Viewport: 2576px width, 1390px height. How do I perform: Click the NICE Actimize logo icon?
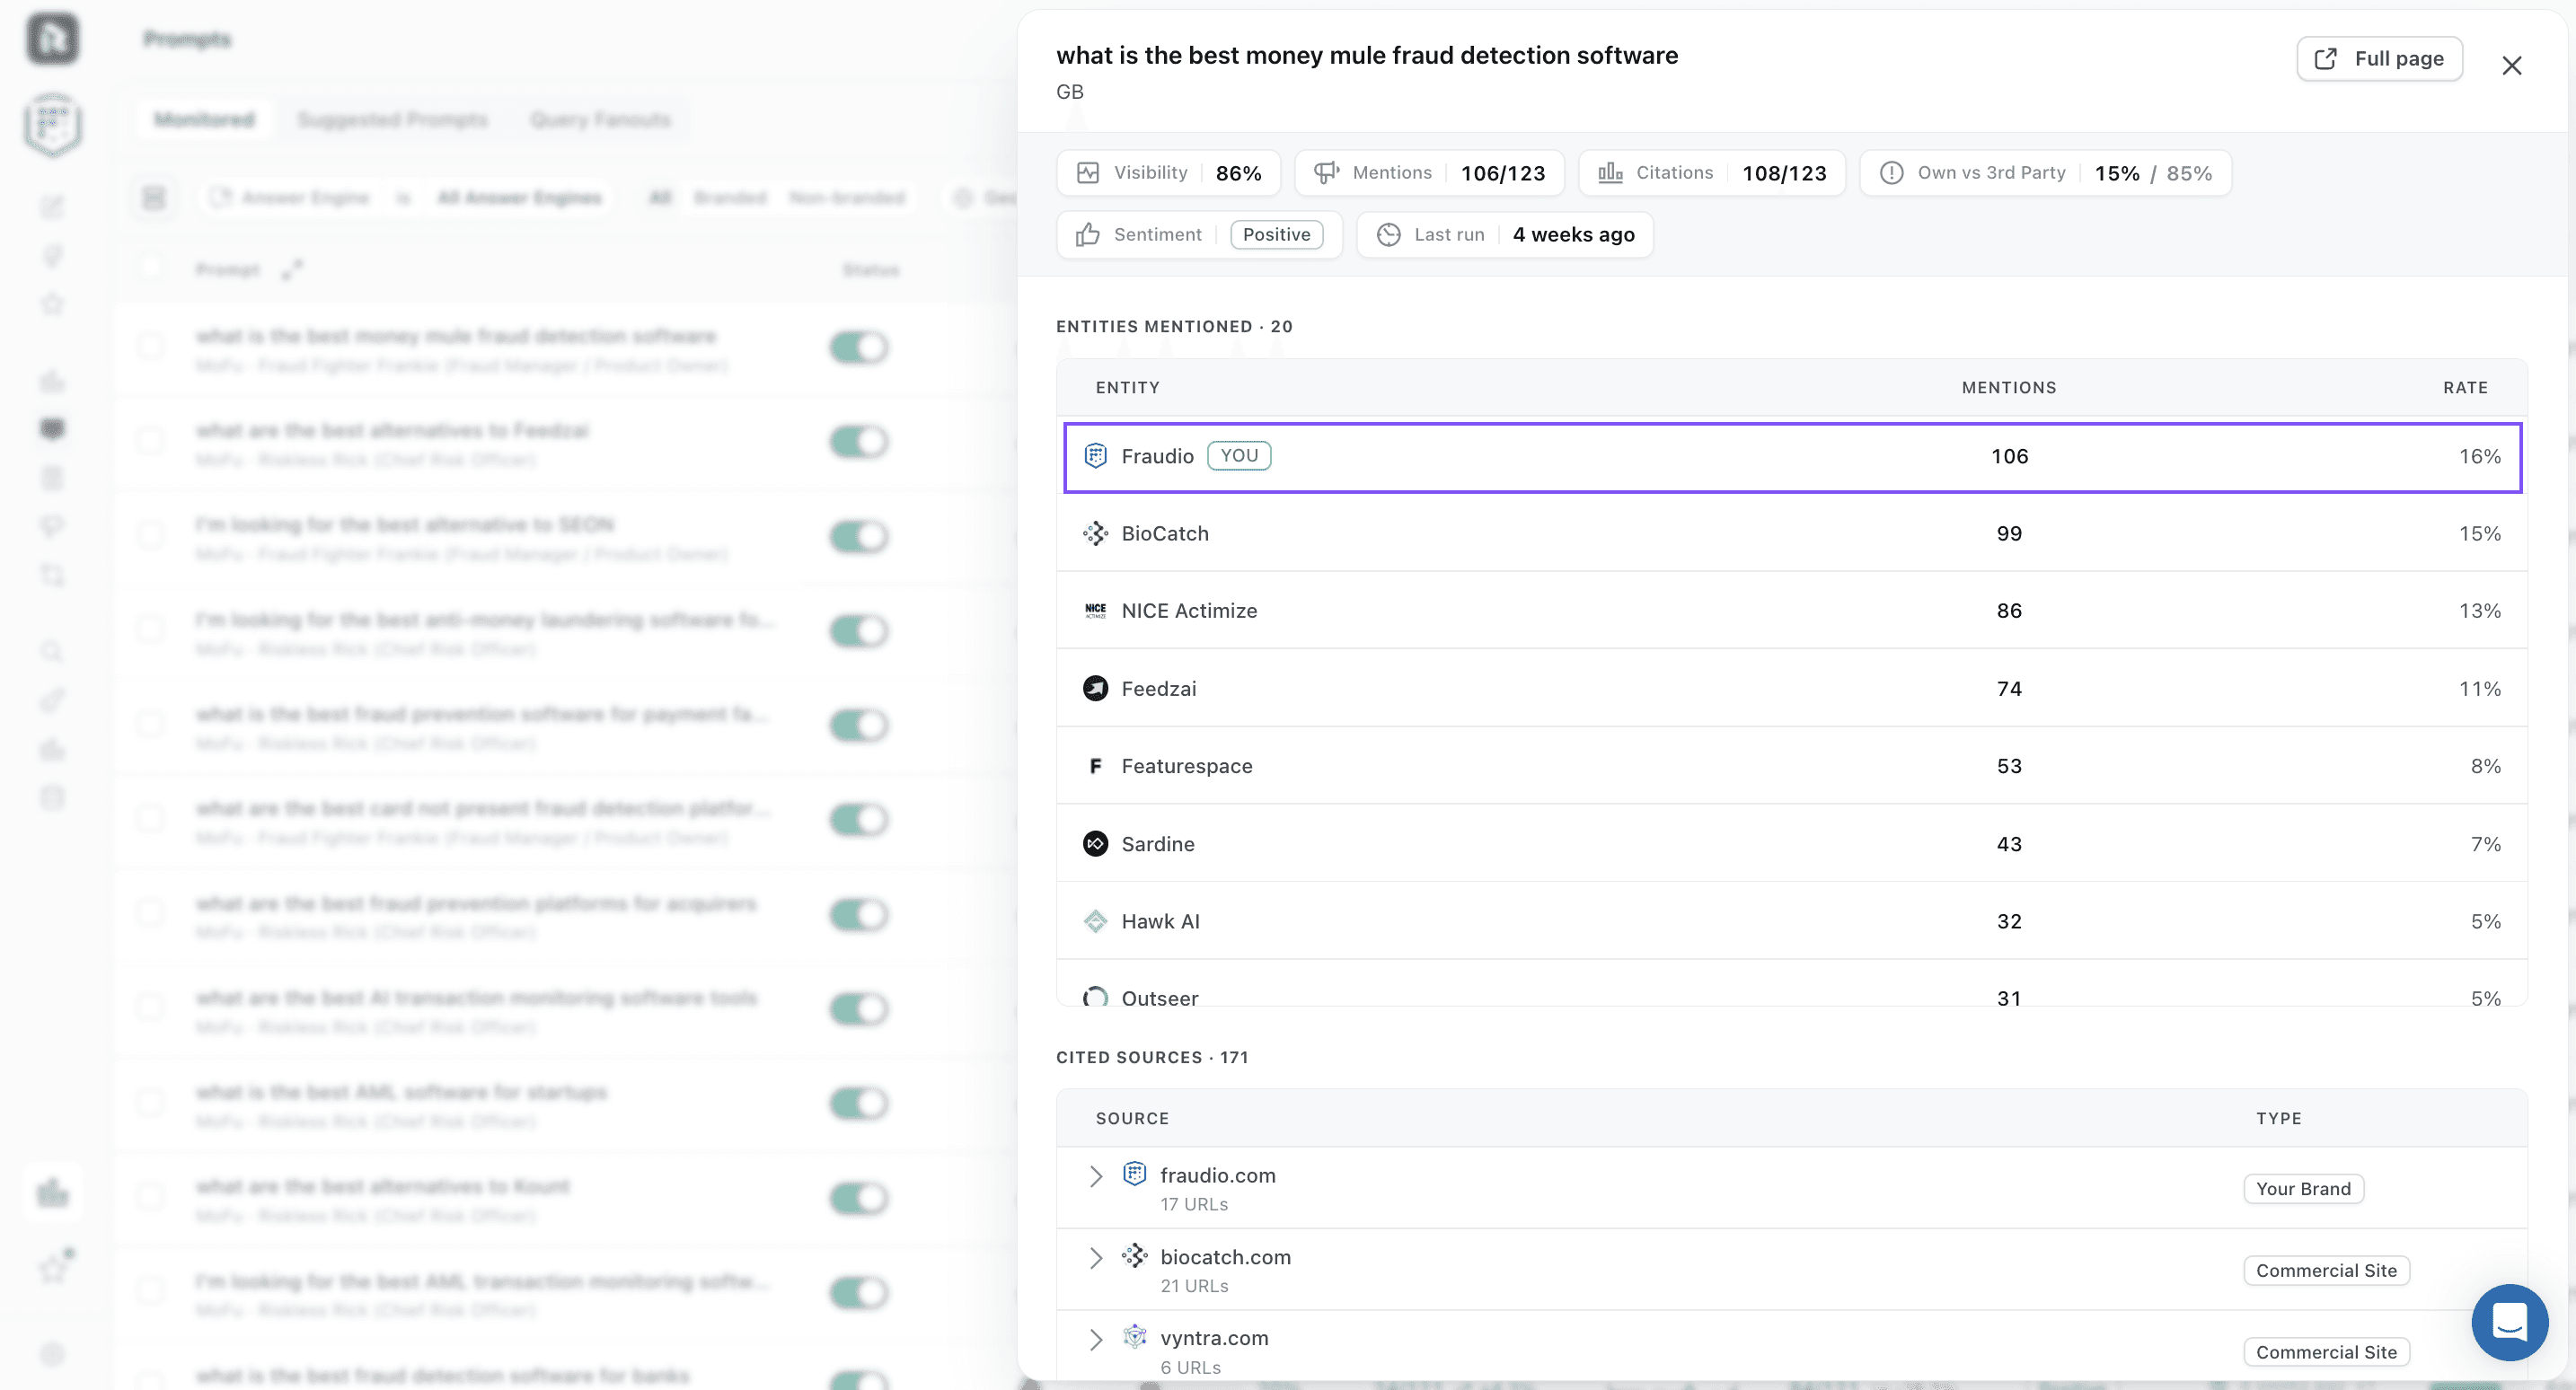coord(1095,611)
